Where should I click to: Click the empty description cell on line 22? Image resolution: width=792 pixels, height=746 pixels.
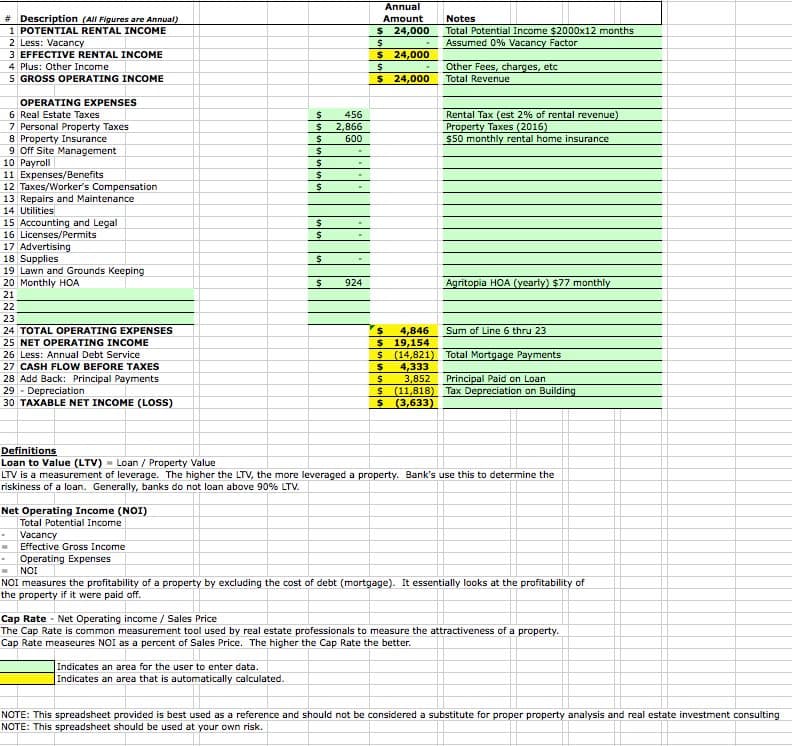click(x=106, y=307)
